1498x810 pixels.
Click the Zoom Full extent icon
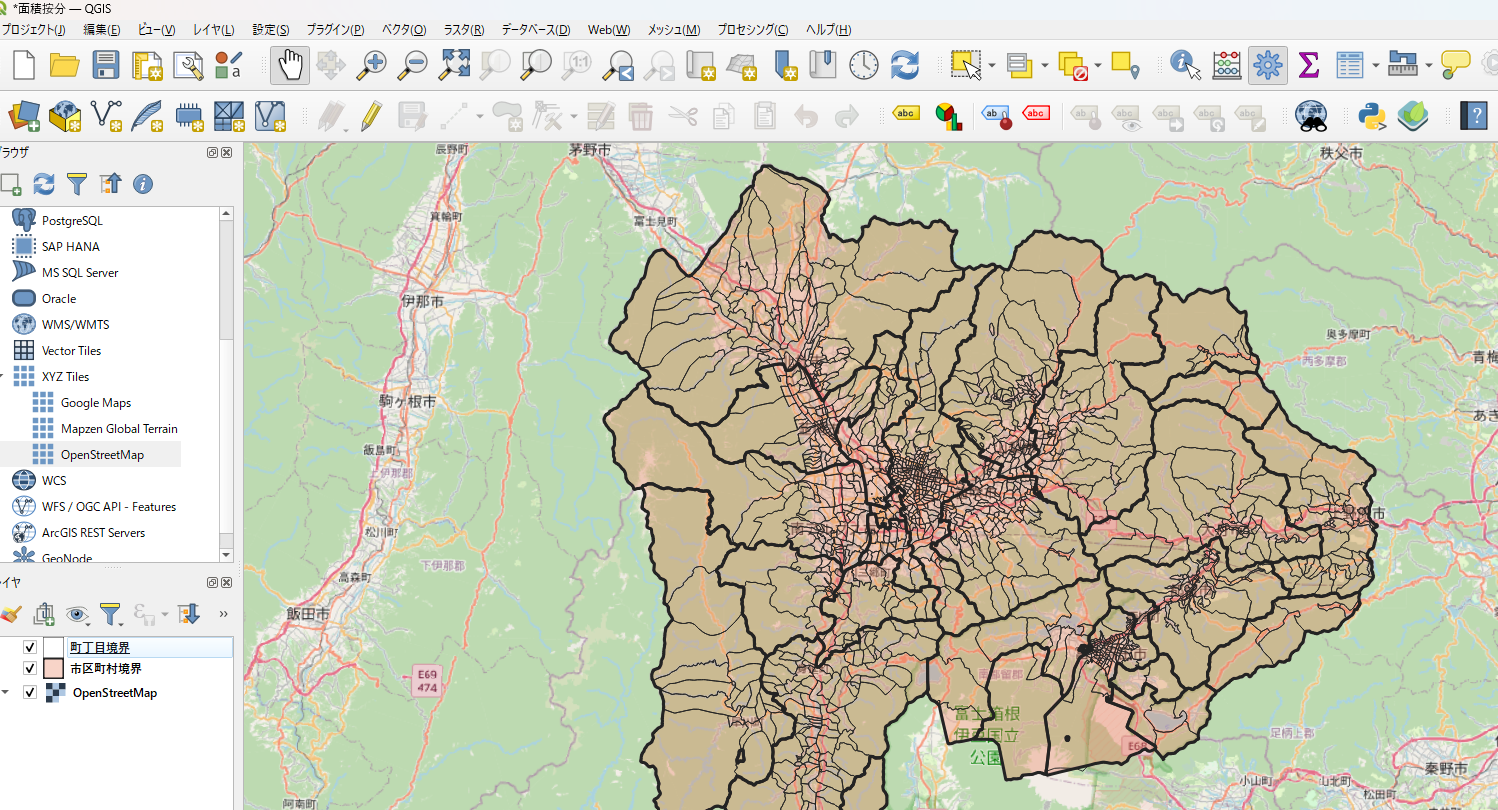point(455,65)
